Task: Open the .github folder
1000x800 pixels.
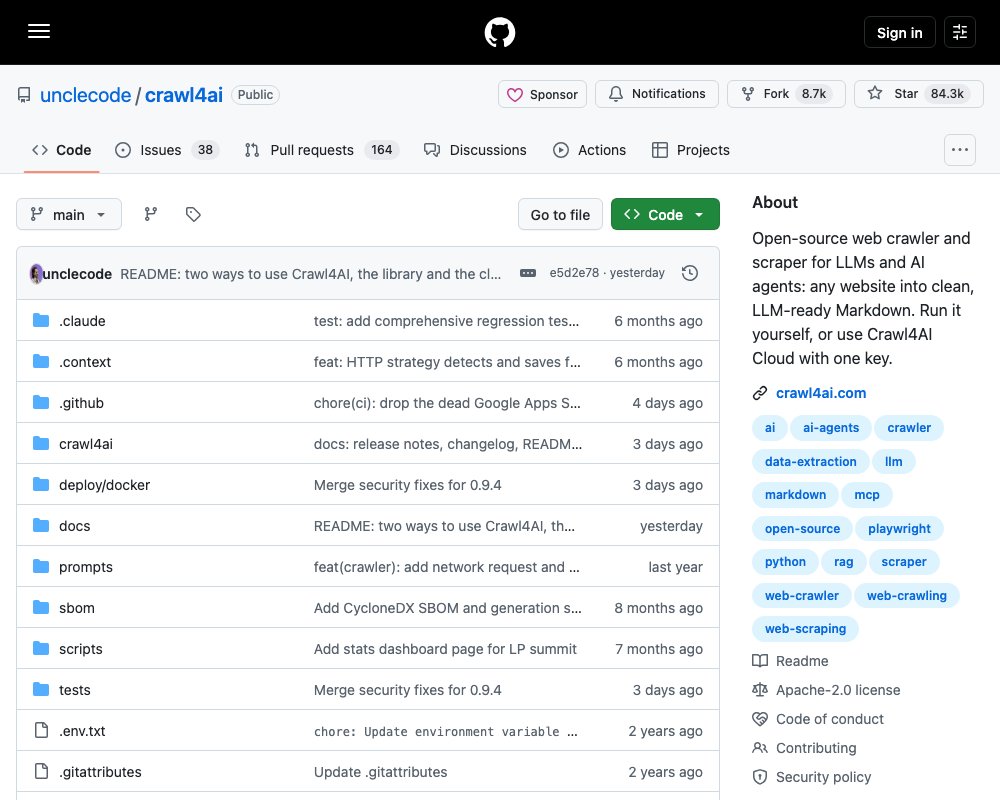Action: 81,403
